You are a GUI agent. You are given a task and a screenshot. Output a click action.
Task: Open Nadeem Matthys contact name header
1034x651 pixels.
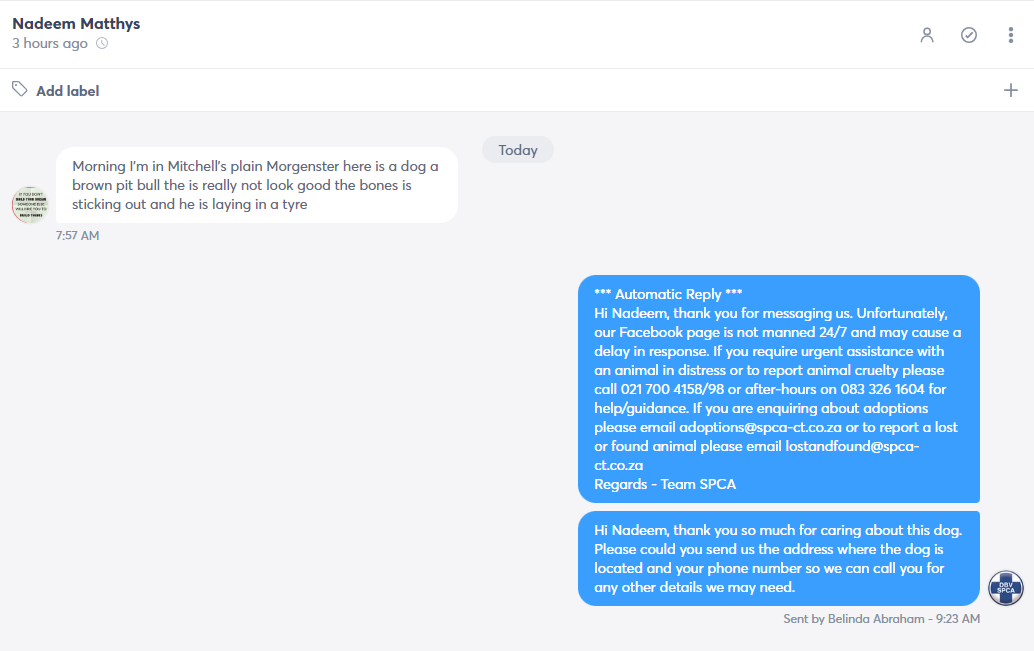76,24
